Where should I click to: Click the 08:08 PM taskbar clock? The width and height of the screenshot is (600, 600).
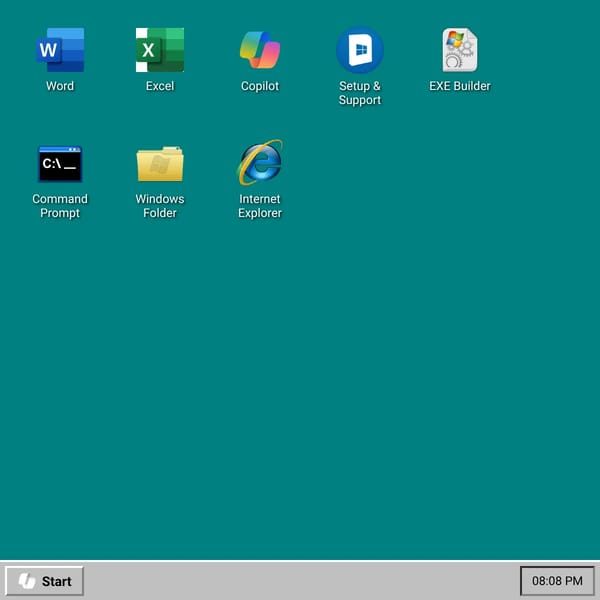557,581
